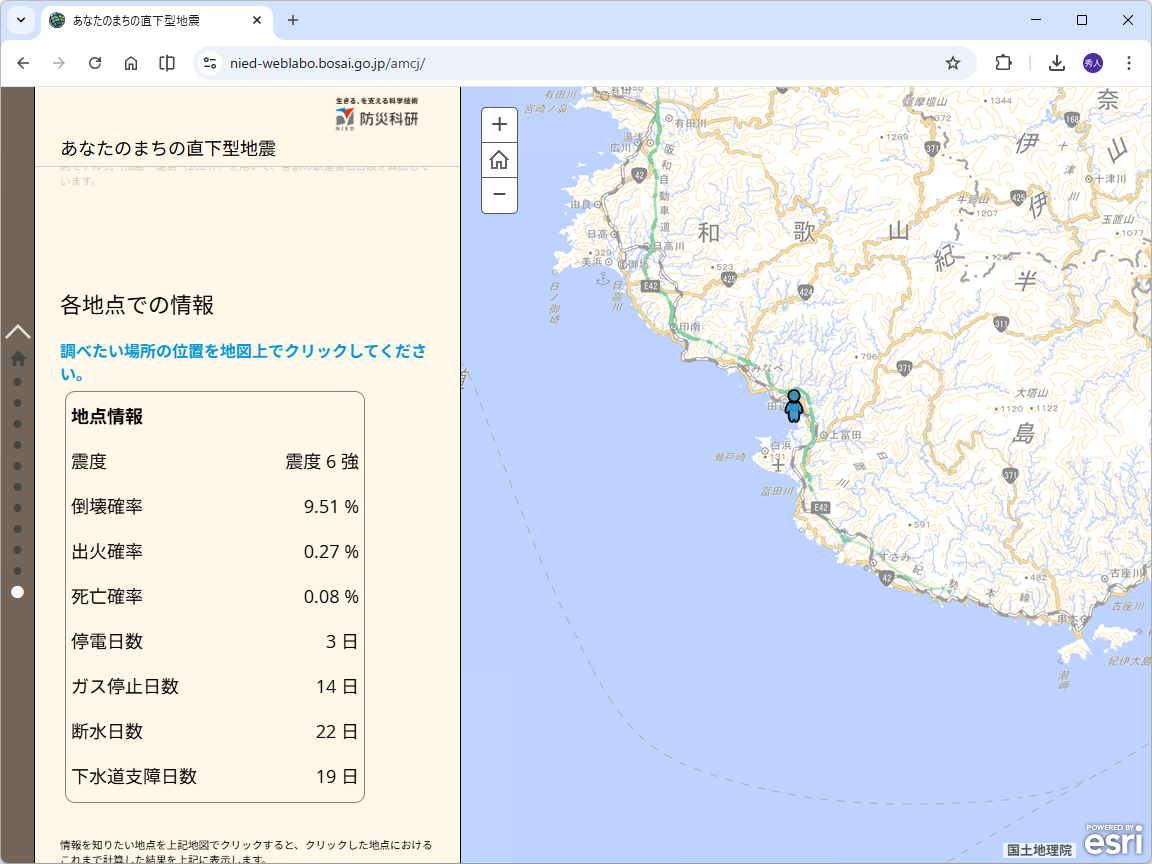Viewport: 1152px width, 864px height.
Task: Open the Downloads icon in the toolbar
Action: [1056, 62]
